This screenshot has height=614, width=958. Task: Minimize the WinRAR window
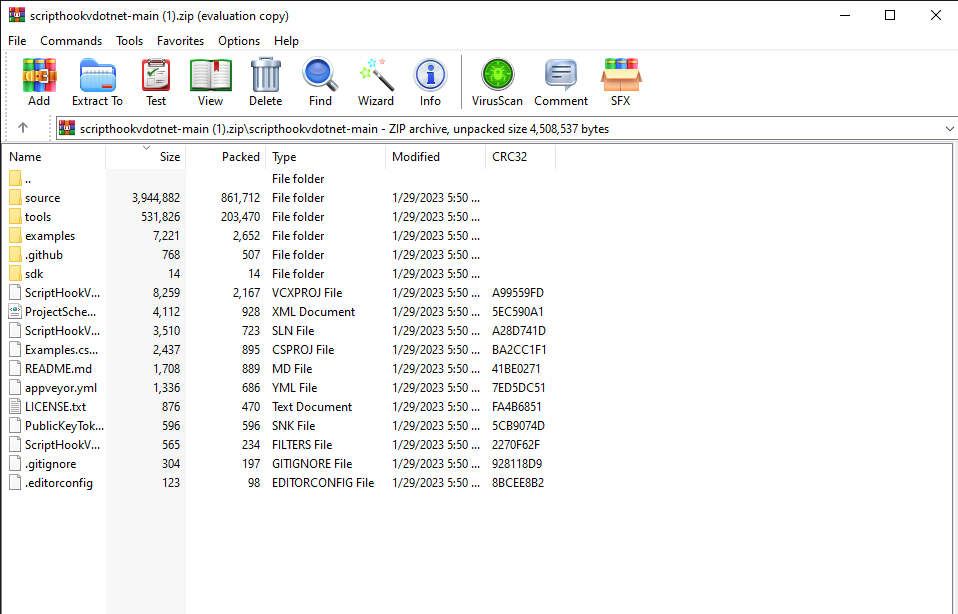[x=845, y=15]
